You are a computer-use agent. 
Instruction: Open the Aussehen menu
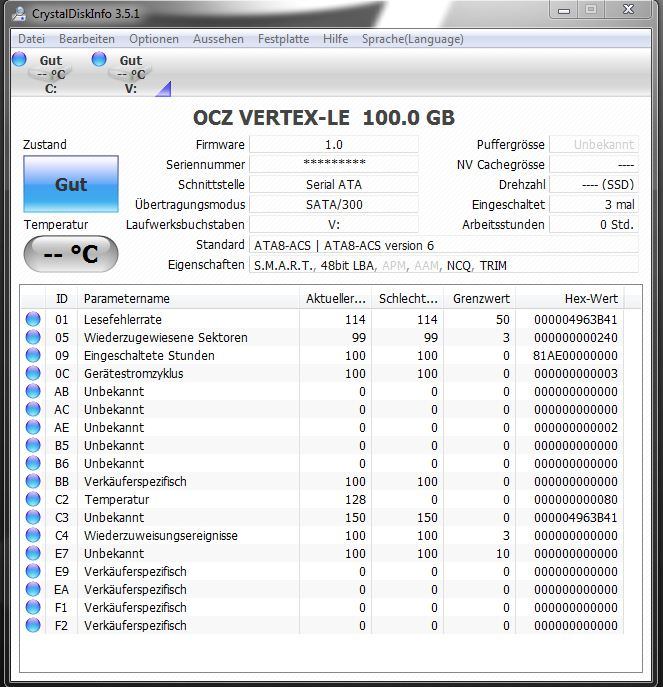pos(218,39)
